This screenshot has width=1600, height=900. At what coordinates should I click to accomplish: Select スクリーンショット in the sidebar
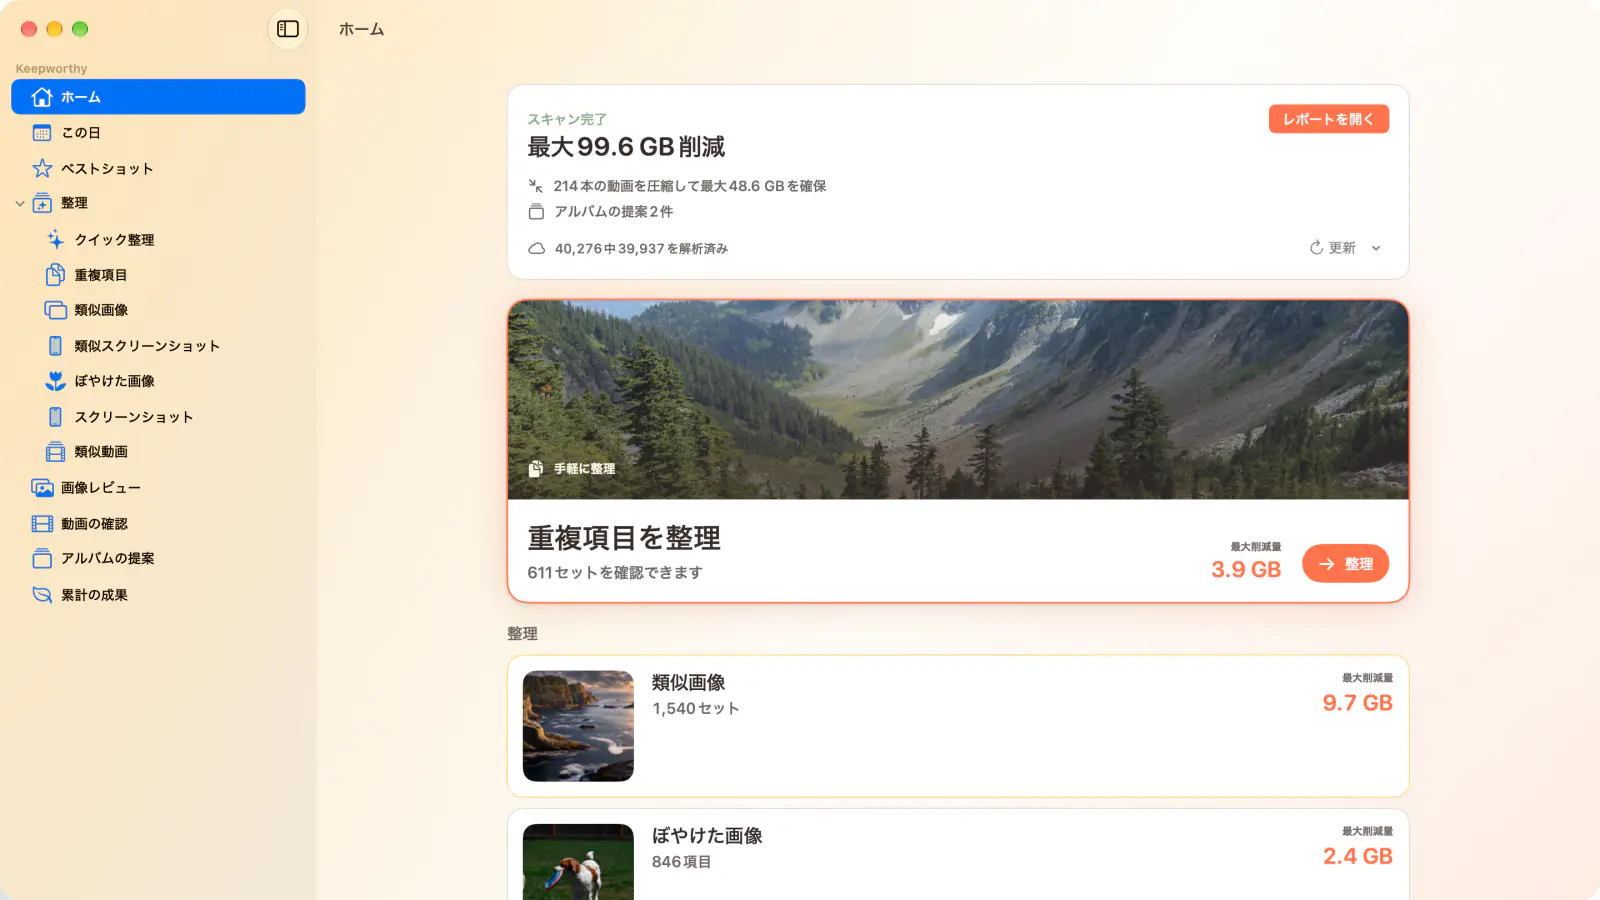point(158,417)
